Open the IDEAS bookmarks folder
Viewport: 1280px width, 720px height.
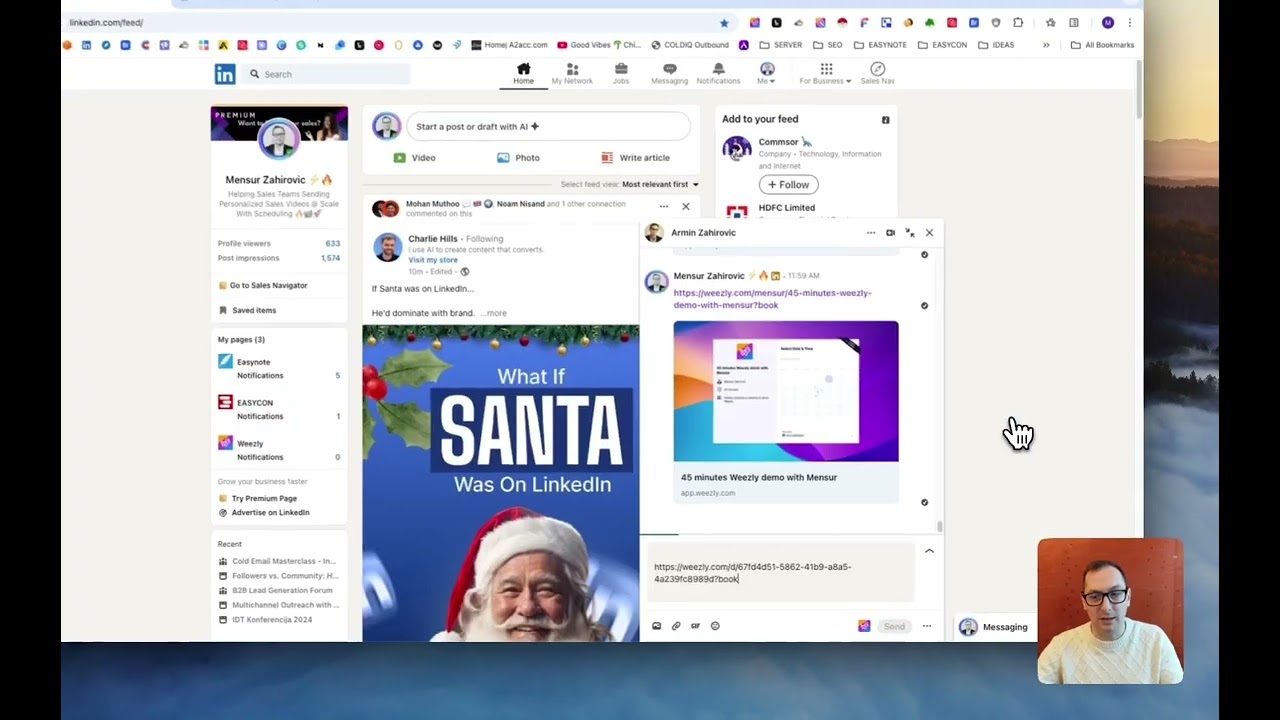pyautogui.click(x=996, y=45)
